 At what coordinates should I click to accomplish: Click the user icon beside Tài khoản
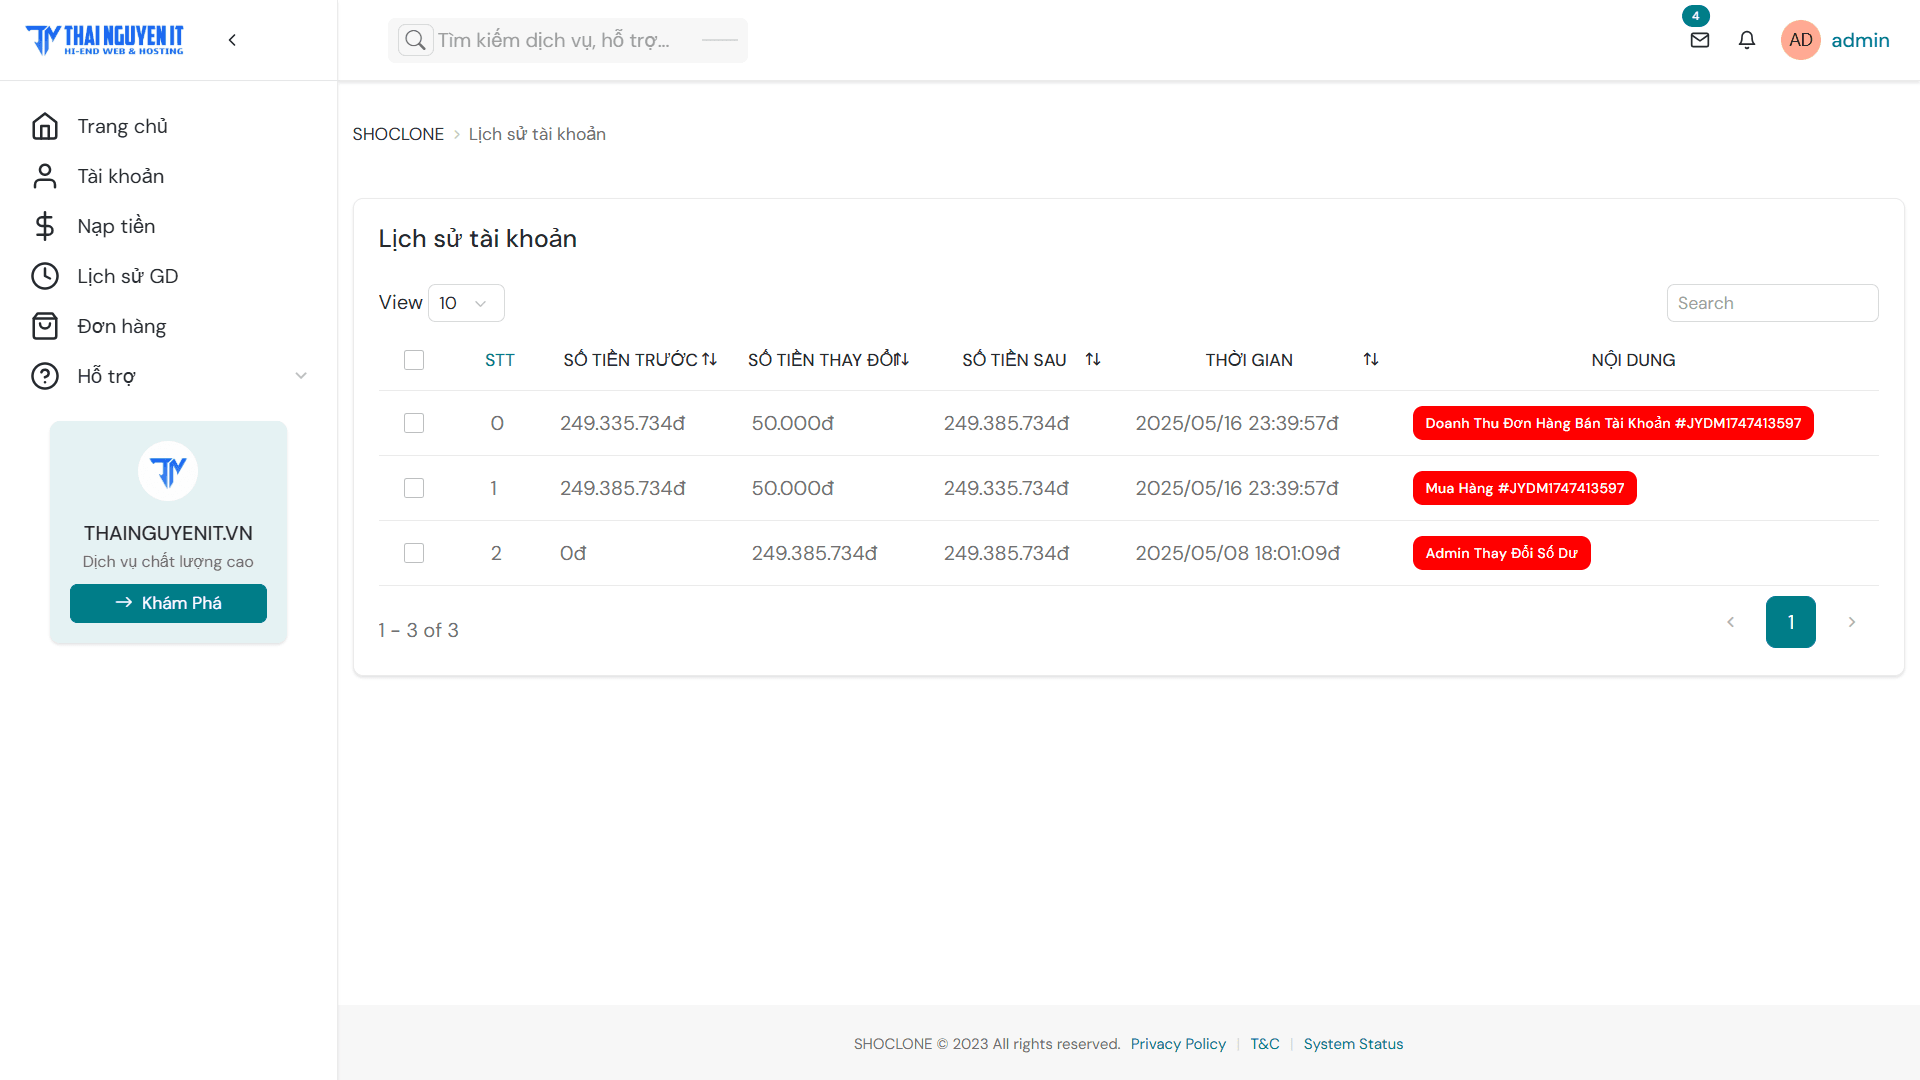45,176
